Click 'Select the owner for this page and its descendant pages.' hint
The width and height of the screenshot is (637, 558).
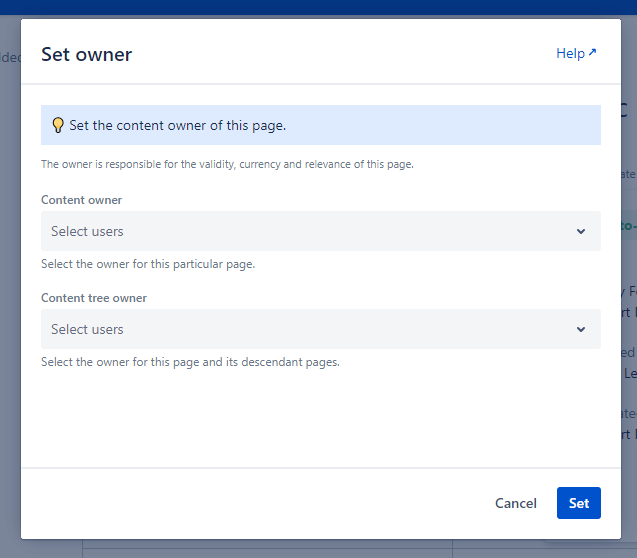point(190,362)
